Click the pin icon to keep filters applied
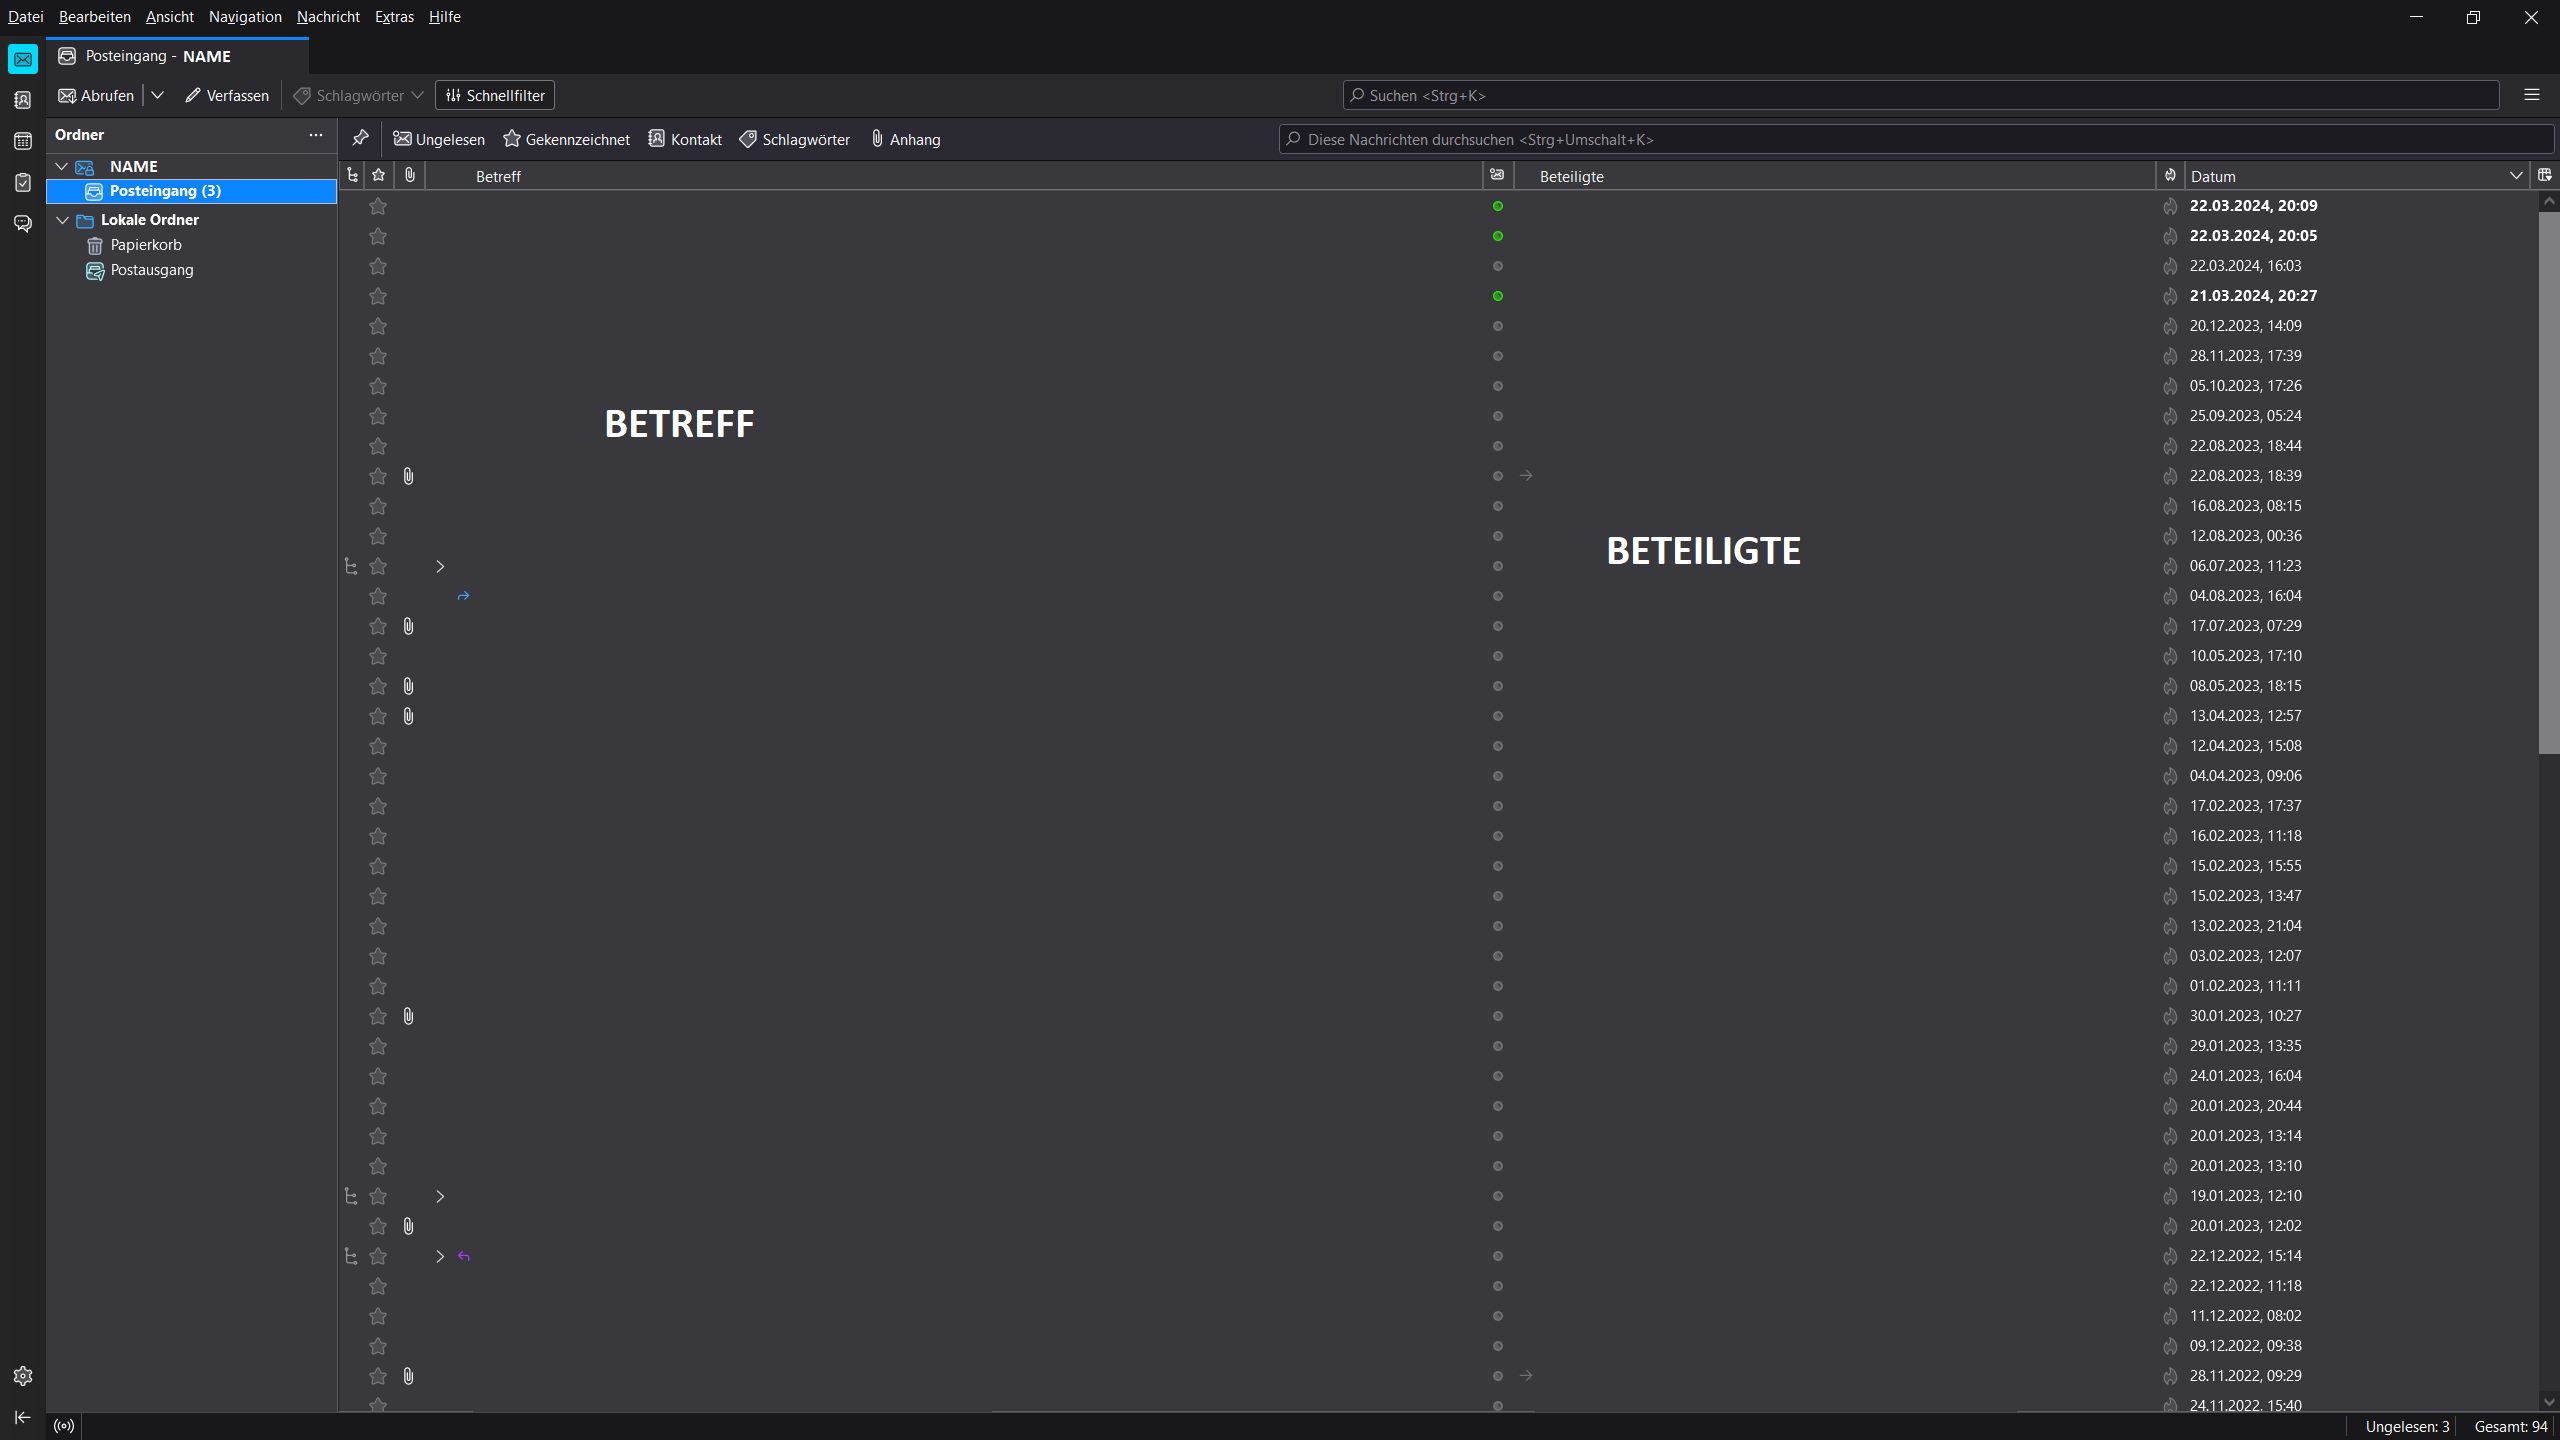Image resolution: width=2560 pixels, height=1440 pixels. (360, 138)
